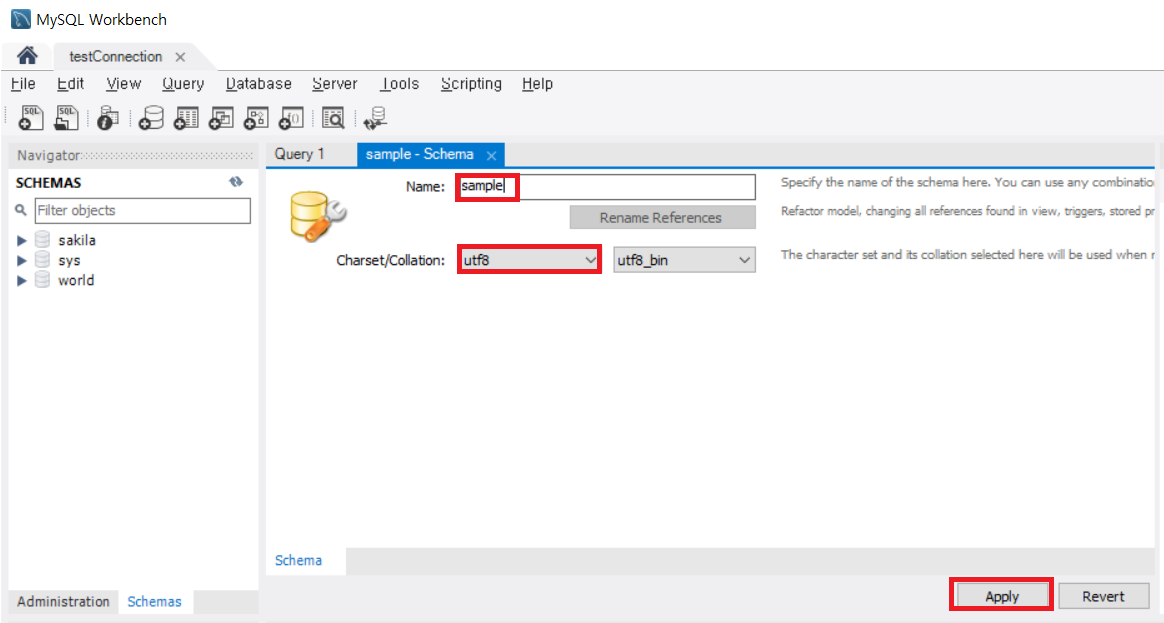Viewport: 1164px width, 623px height.
Task: Click the create new function icon
Action: pos(291,117)
